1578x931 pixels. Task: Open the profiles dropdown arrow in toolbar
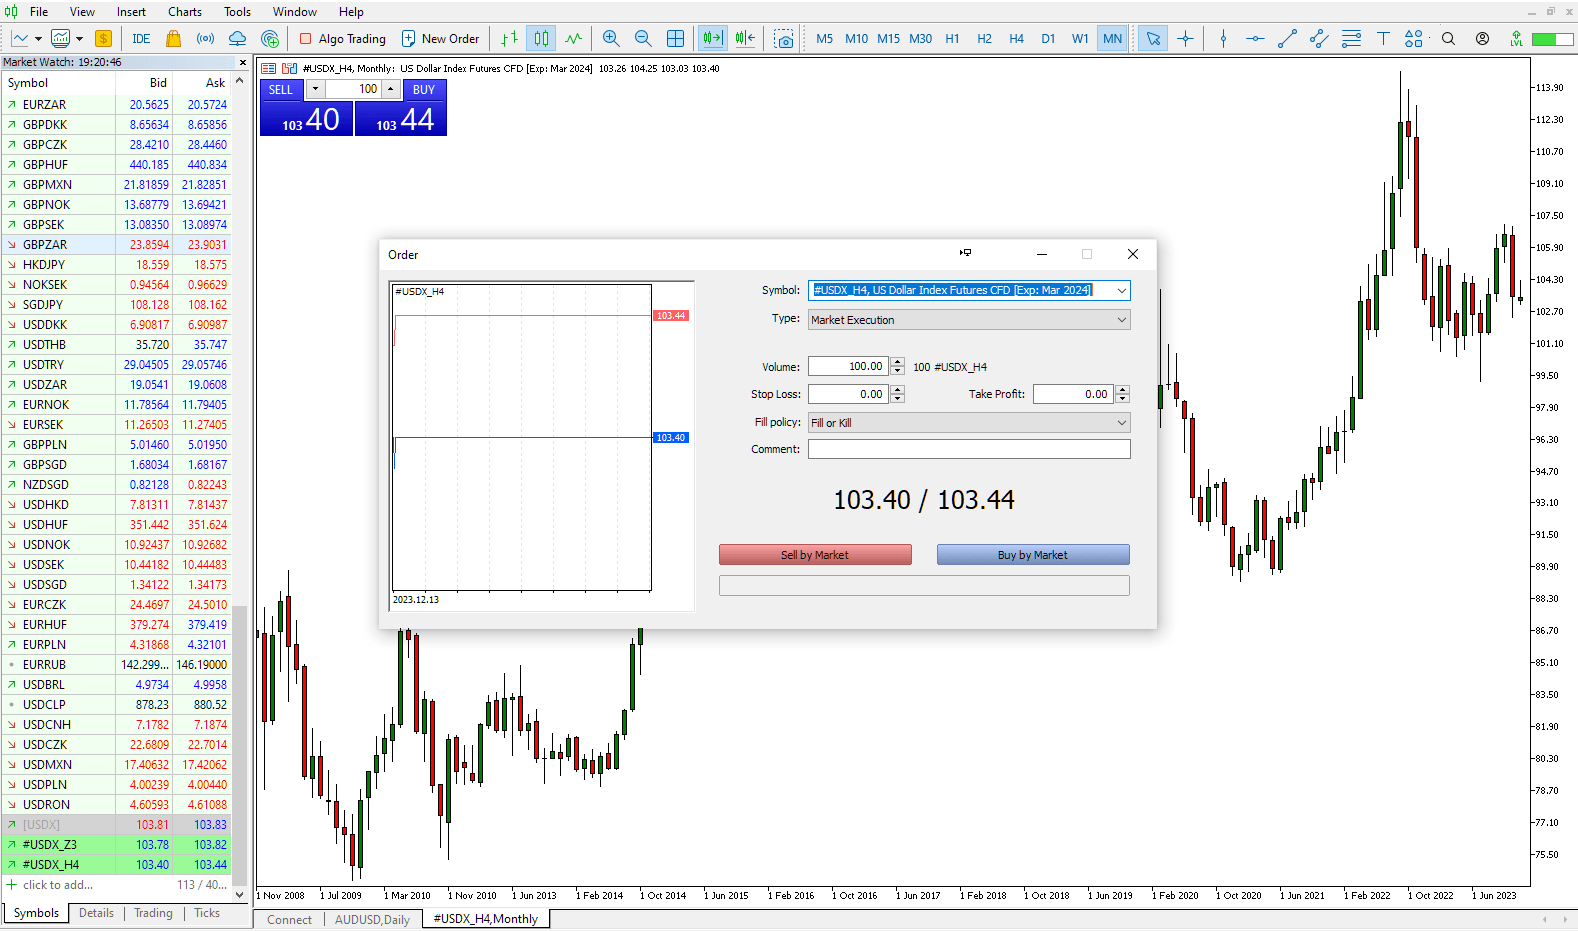(x=79, y=39)
